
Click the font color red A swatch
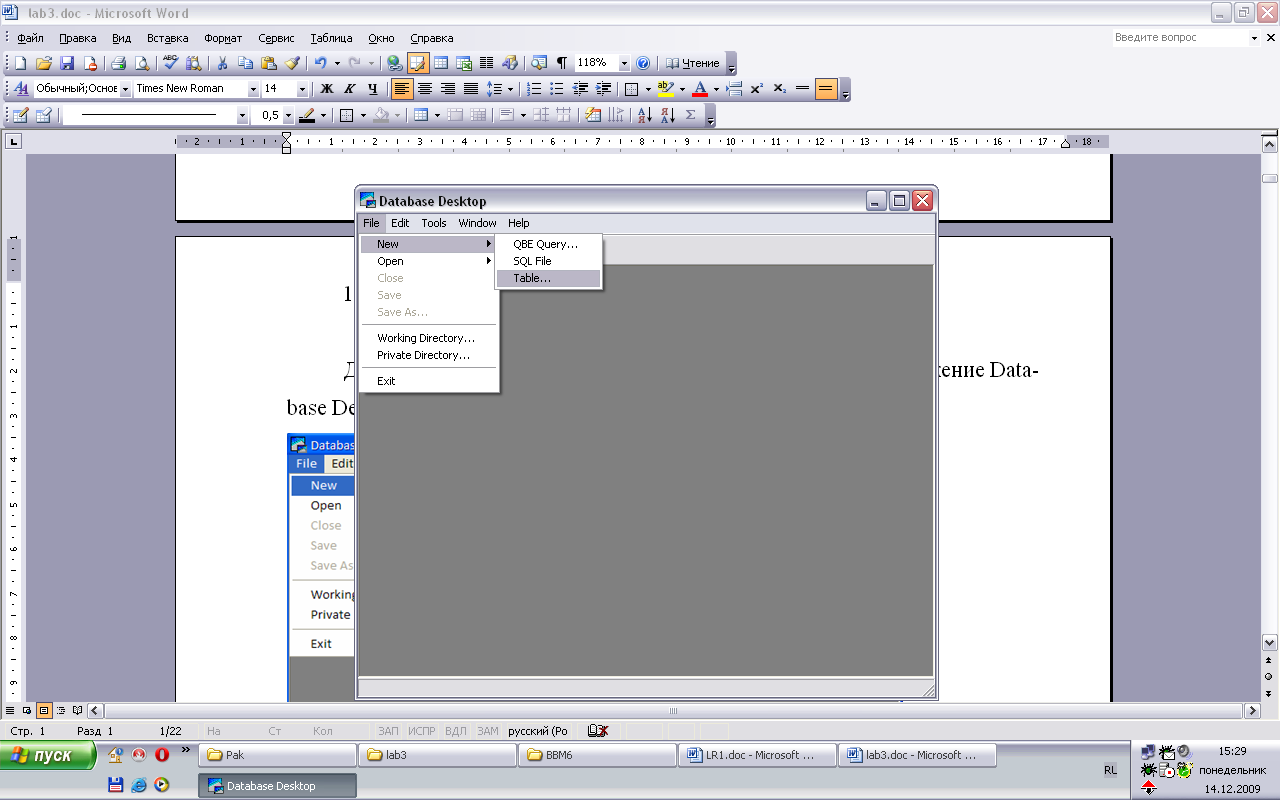point(700,89)
